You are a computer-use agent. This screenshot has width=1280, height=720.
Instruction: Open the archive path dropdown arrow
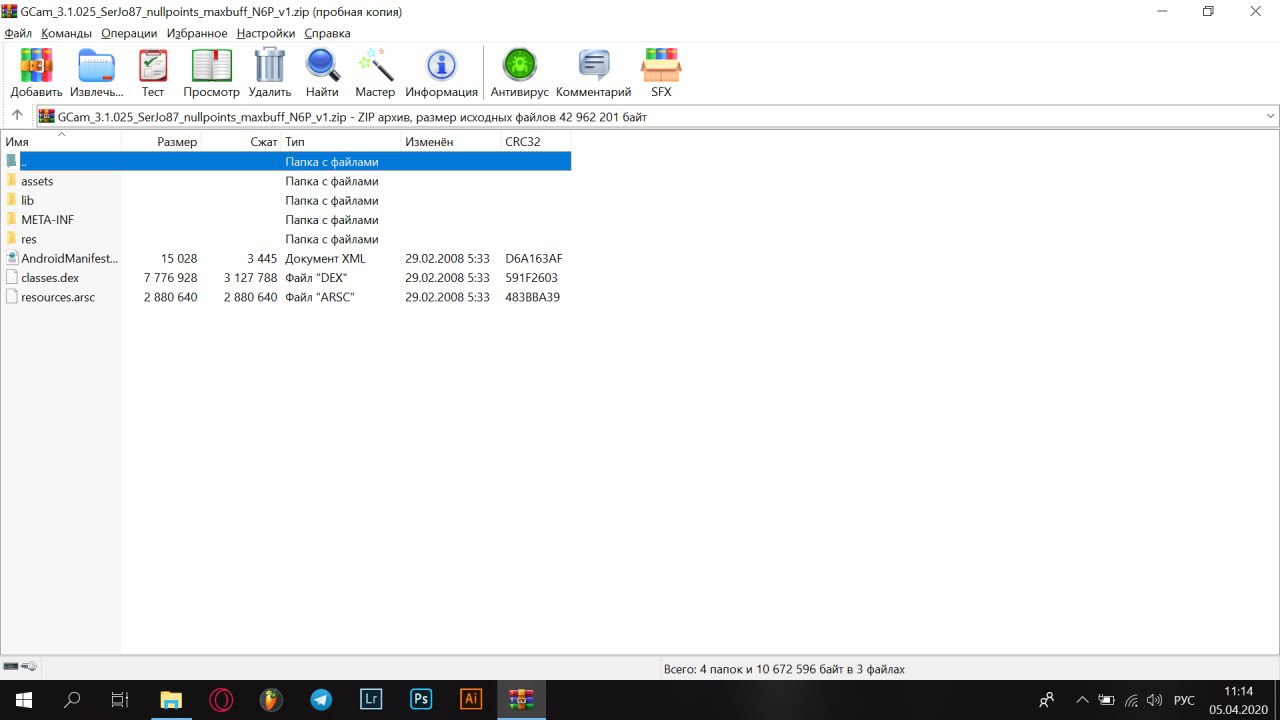pyautogui.click(x=1271, y=116)
